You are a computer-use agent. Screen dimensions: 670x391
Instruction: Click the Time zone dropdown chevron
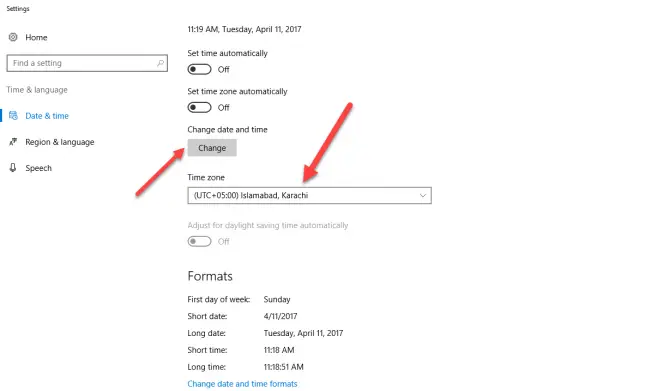(x=423, y=195)
